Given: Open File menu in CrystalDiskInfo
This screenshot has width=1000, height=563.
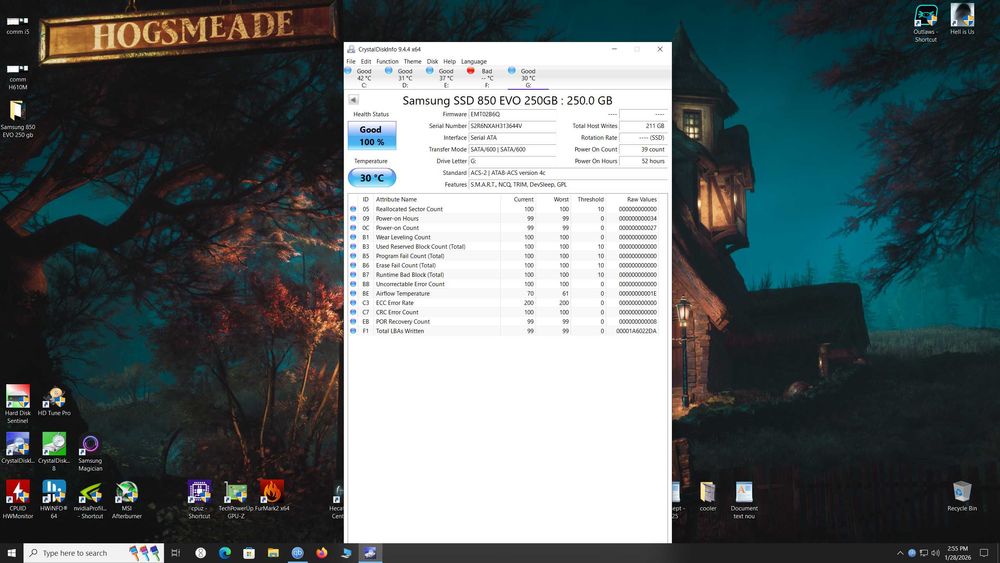Looking at the screenshot, I should coord(351,61).
